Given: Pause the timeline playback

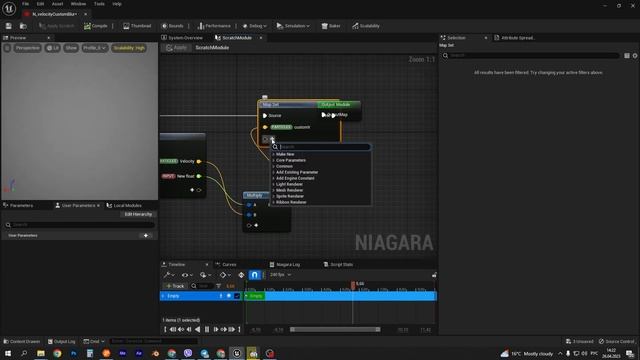Looking at the screenshot, I should pyautogui.click(x=207, y=329).
